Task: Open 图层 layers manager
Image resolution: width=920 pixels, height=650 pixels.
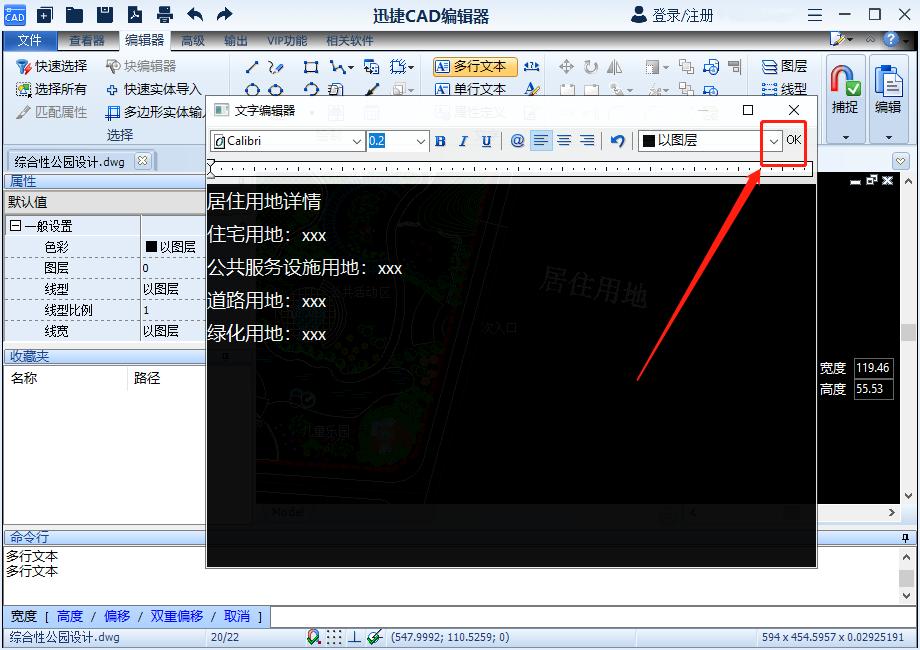Action: pyautogui.click(x=784, y=66)
